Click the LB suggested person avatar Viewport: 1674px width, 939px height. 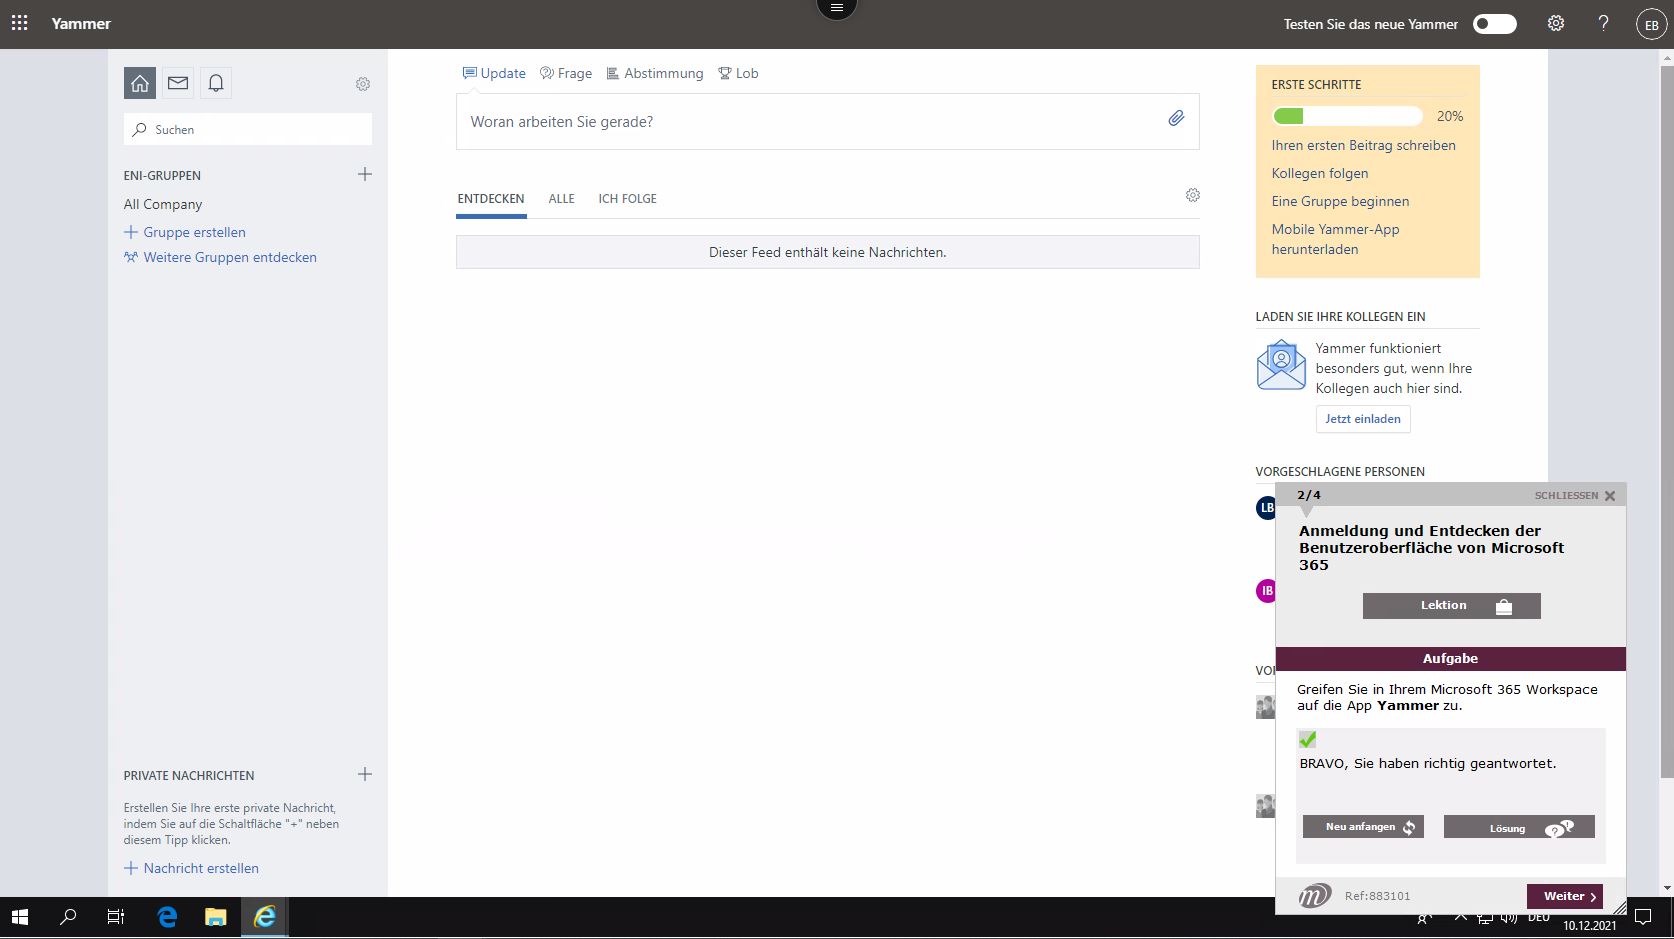pos(1266,508)
